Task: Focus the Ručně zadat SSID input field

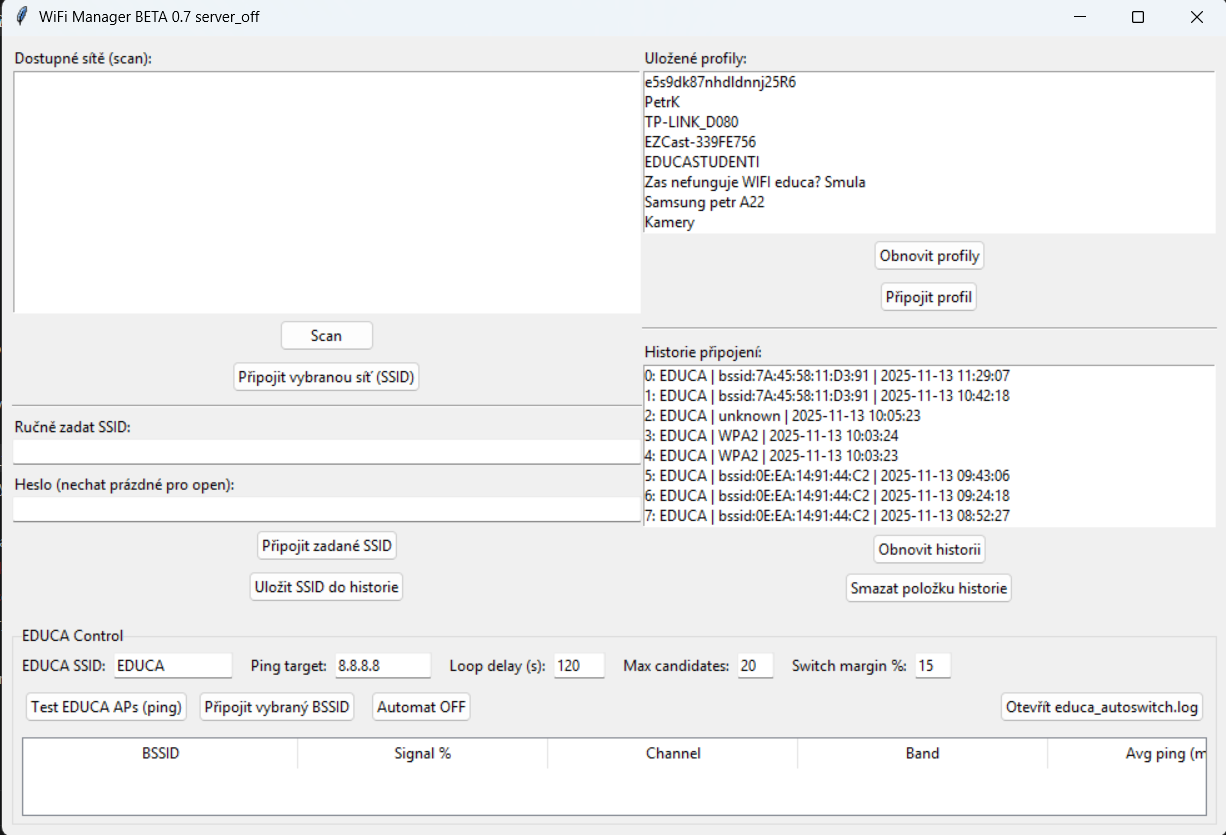Action: tap(326, 452)
